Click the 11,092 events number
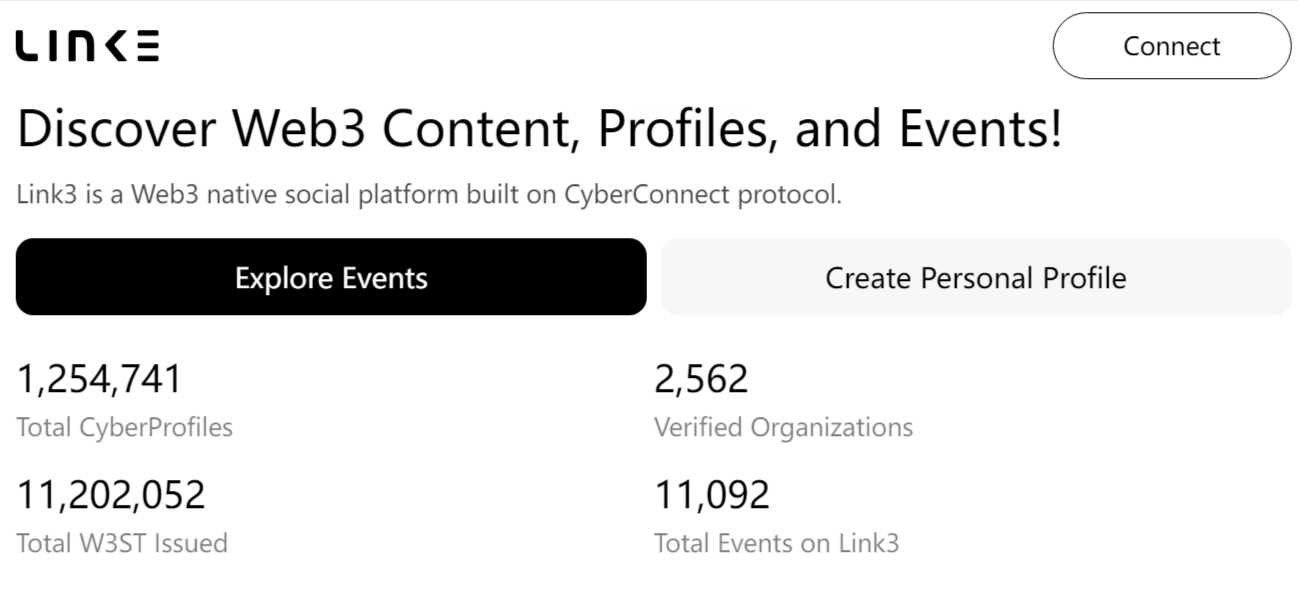This screenshot has width=1298, height=589. point(712,495)
